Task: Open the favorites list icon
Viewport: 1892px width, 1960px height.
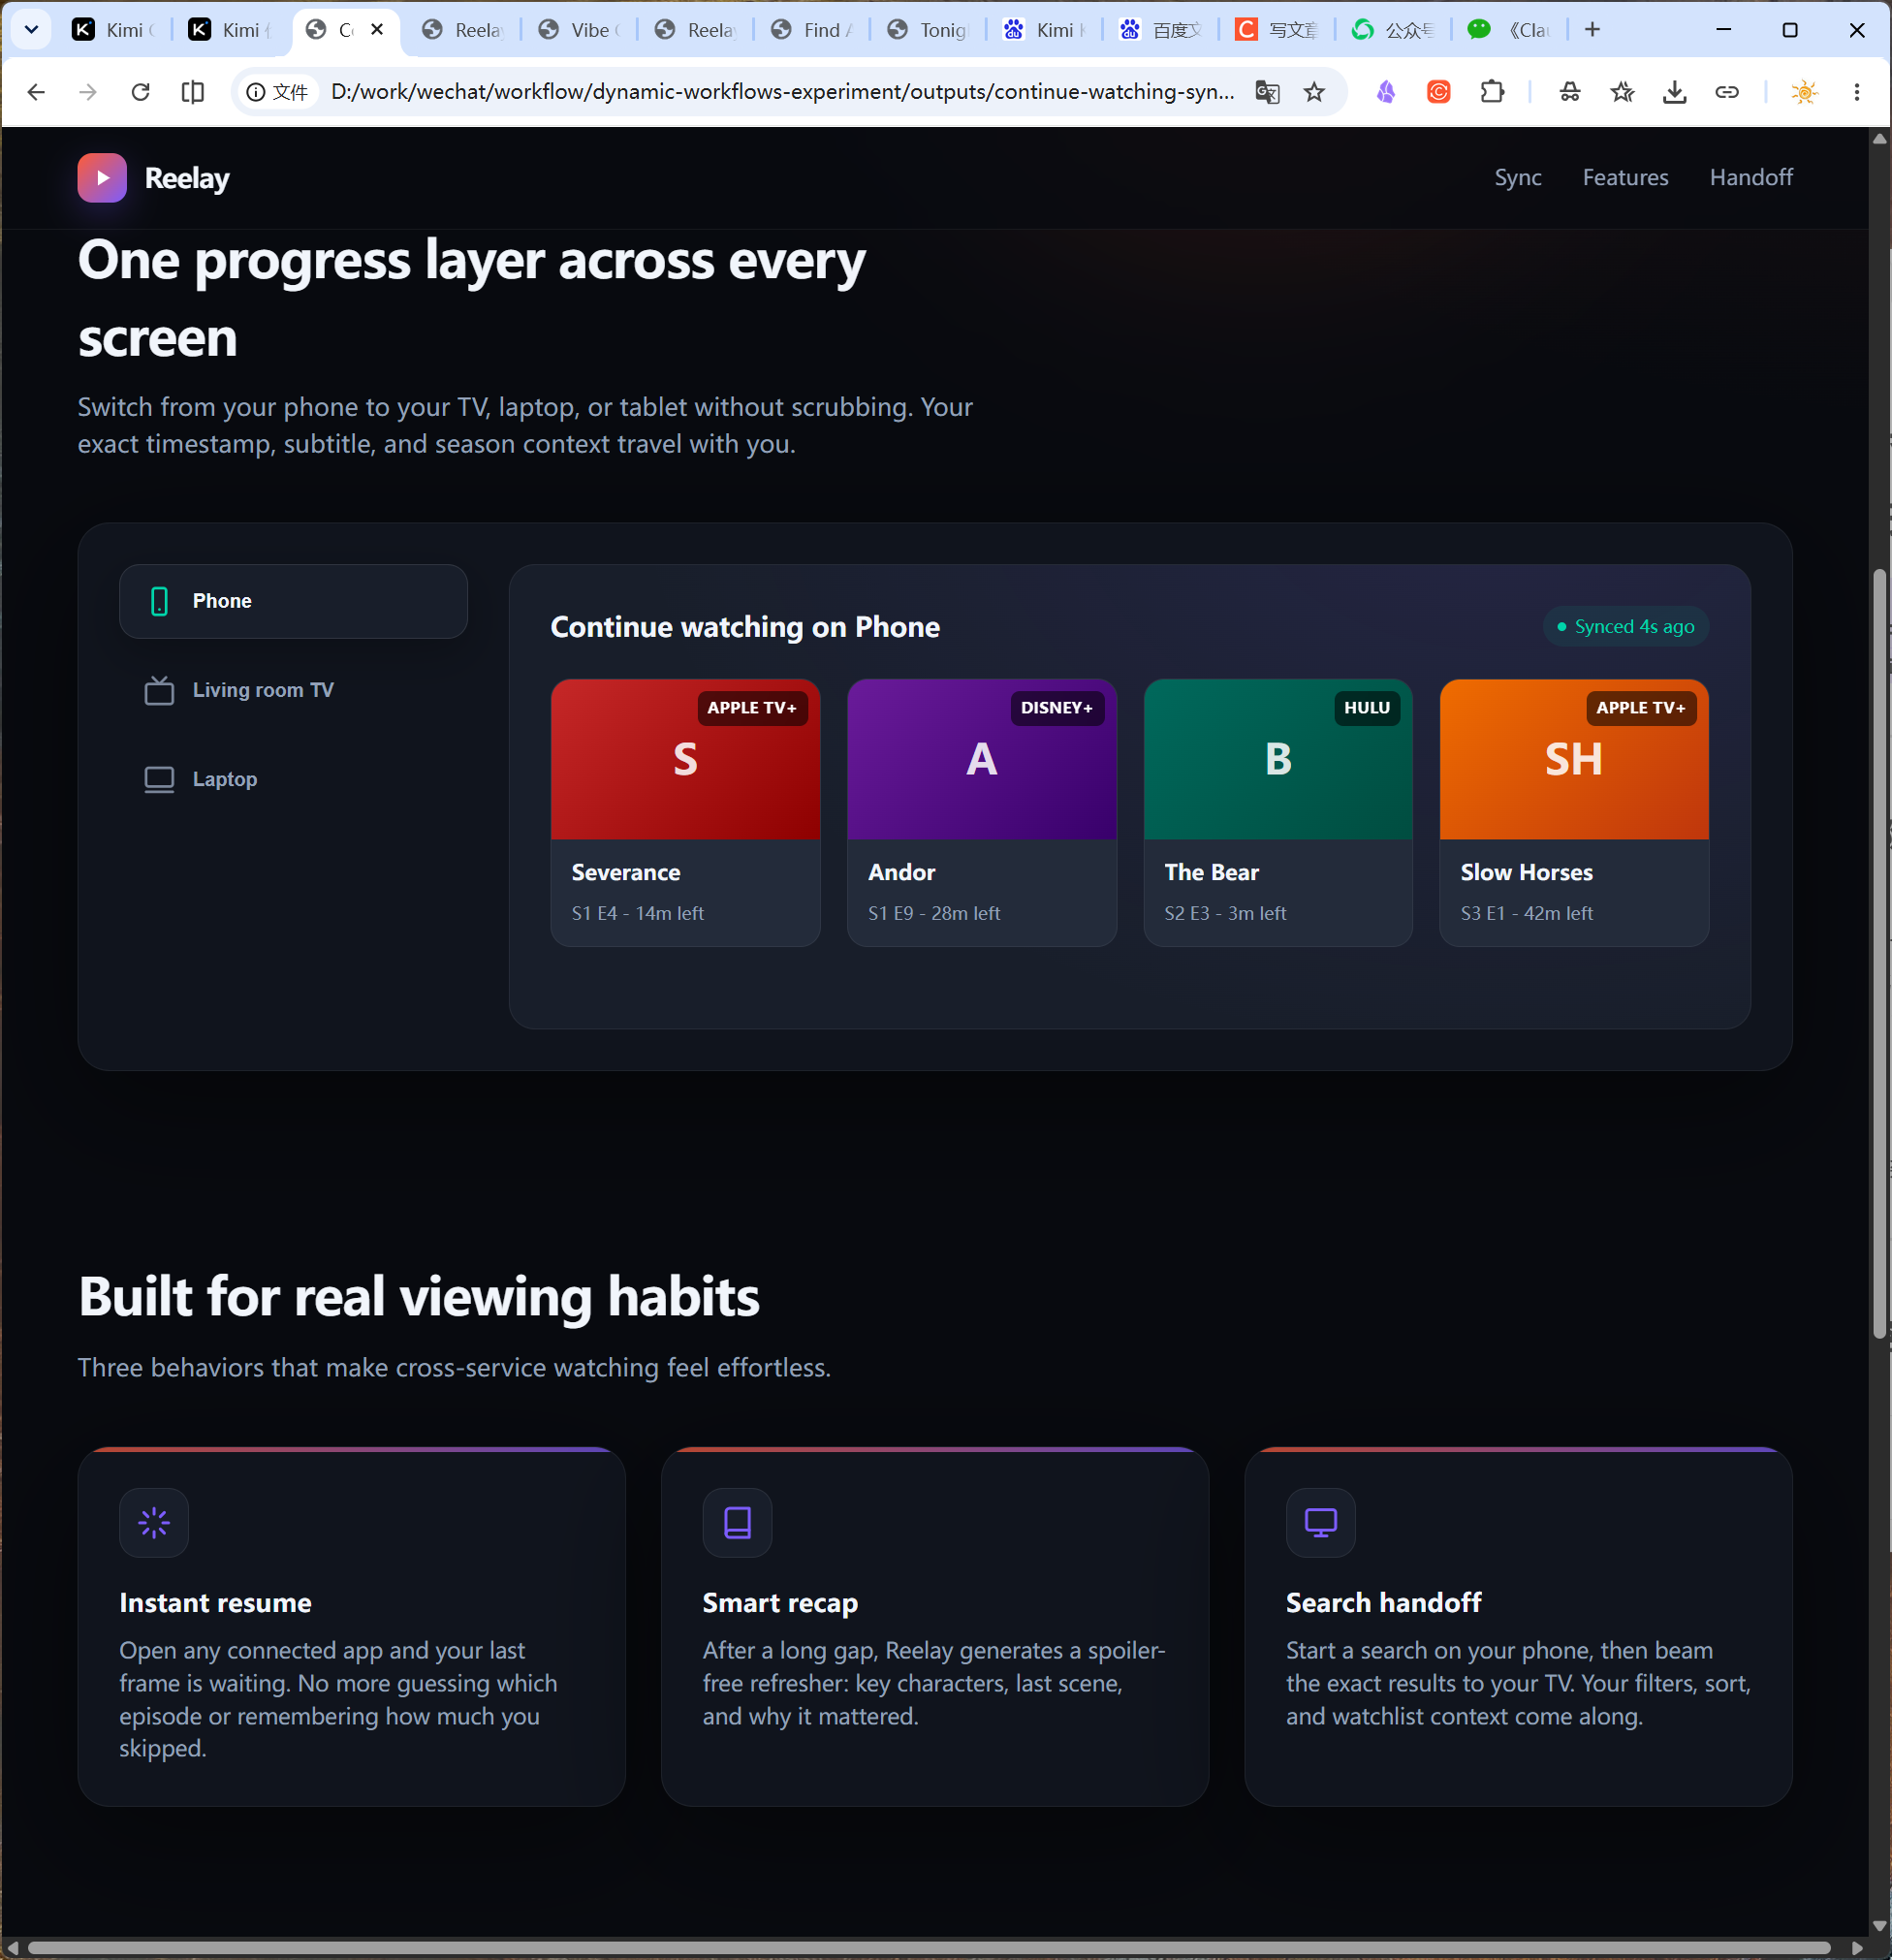Action: tap(1622, 92)
